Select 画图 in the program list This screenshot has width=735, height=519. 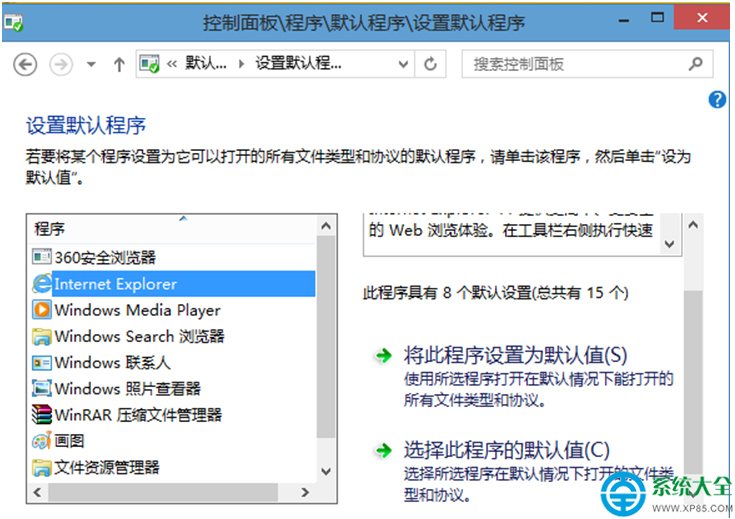(172, 441)
